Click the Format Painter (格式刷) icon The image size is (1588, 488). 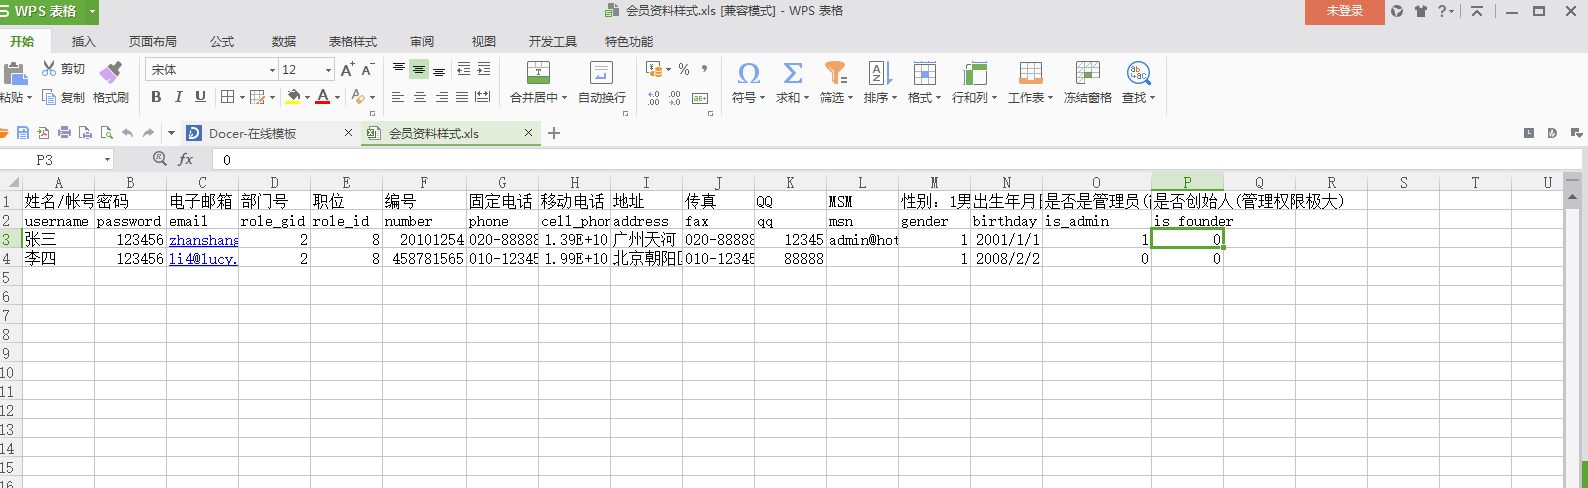tap(111, 72)
